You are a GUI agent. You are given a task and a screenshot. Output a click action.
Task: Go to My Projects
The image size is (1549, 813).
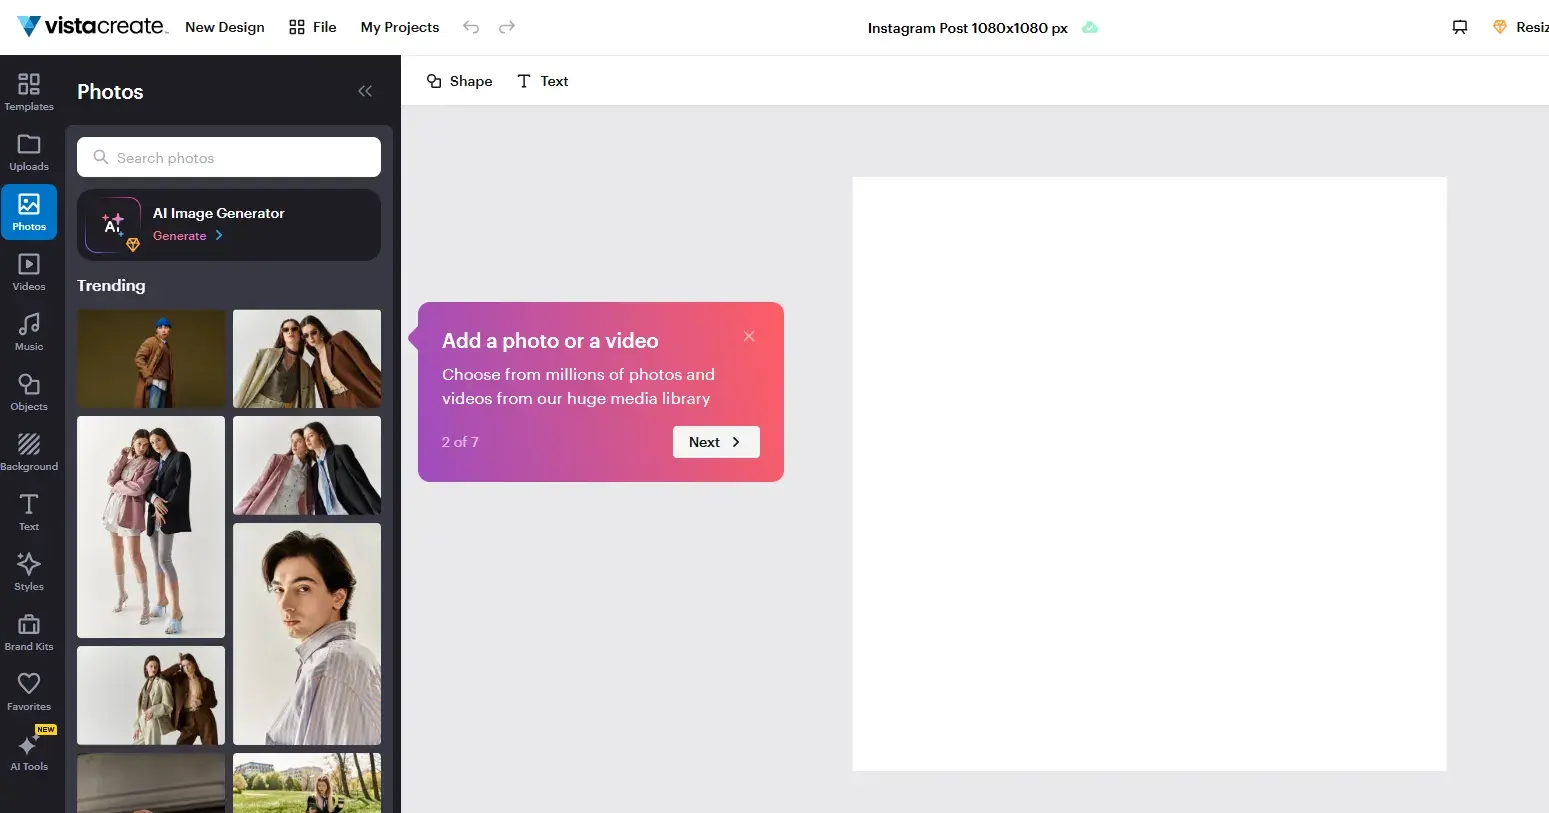click(399, 27)
